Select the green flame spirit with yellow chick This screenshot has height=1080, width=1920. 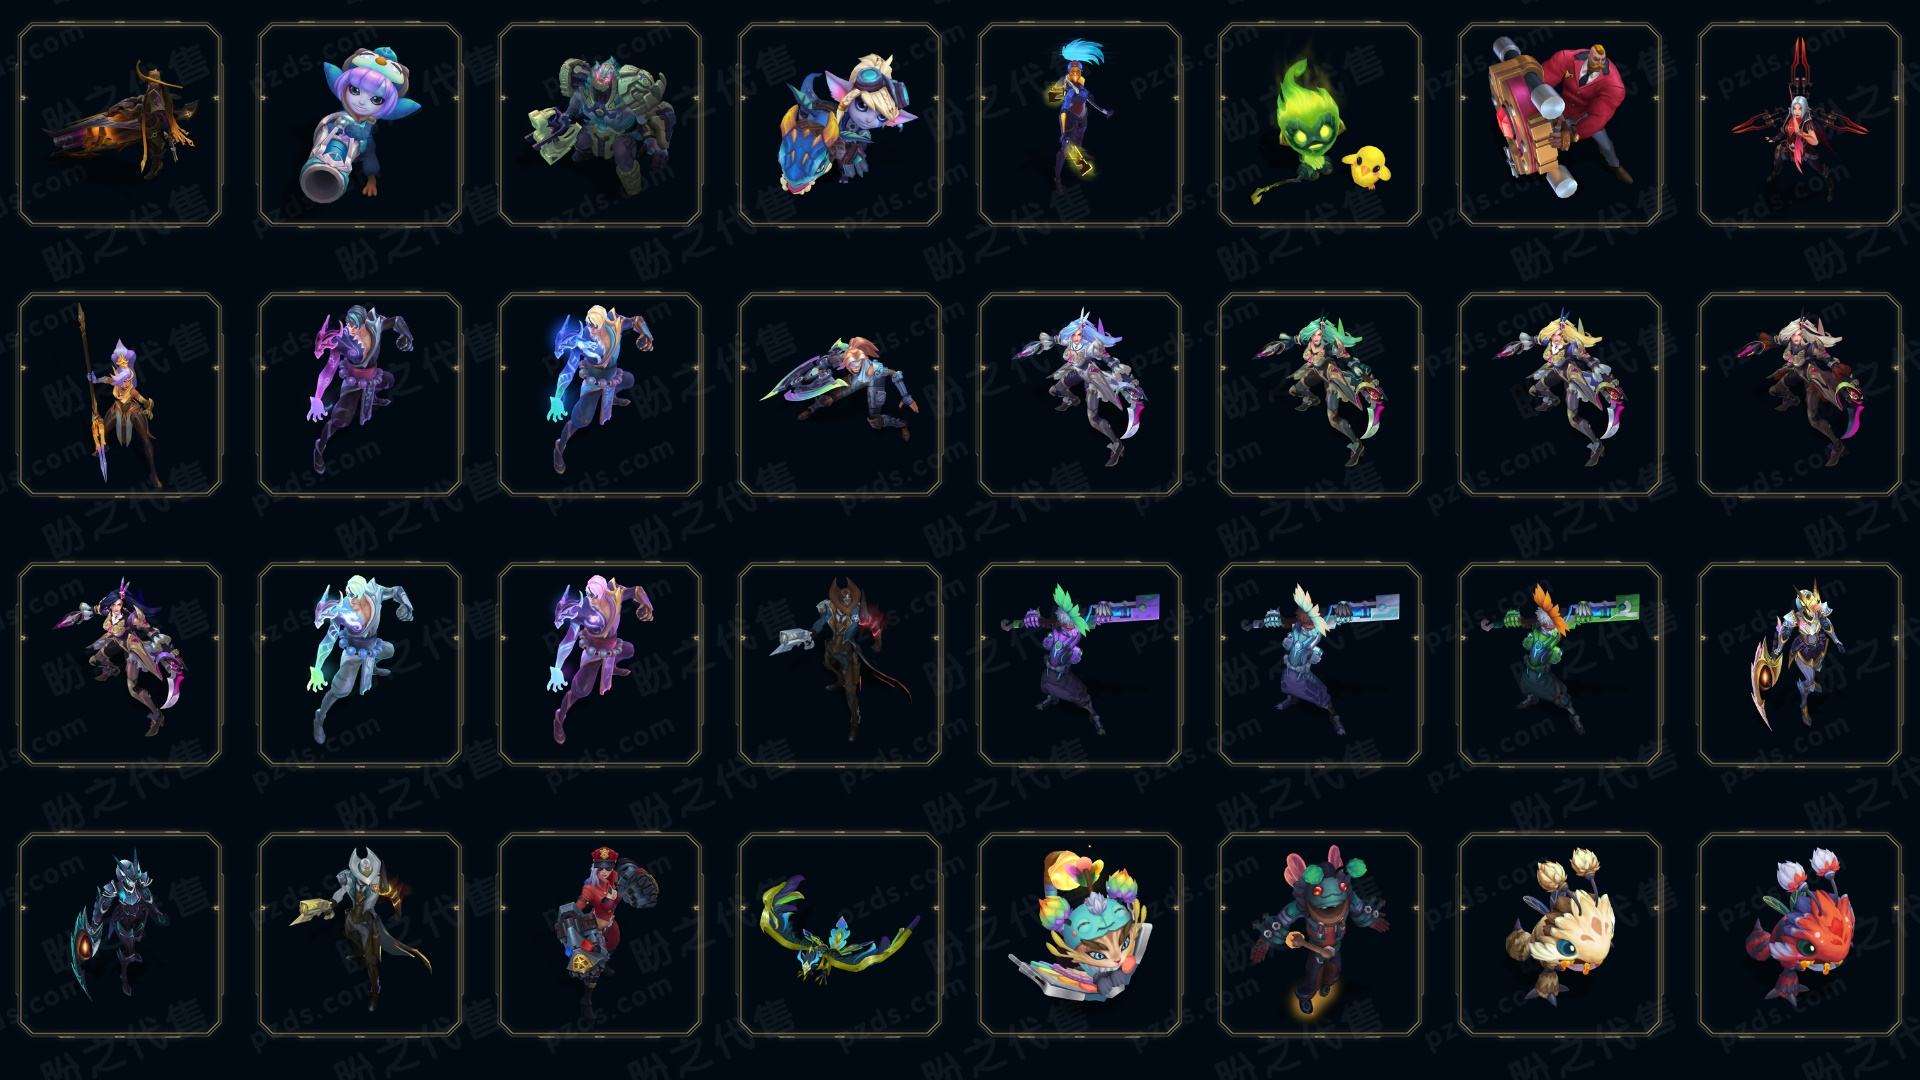[x=1319, y=125]
